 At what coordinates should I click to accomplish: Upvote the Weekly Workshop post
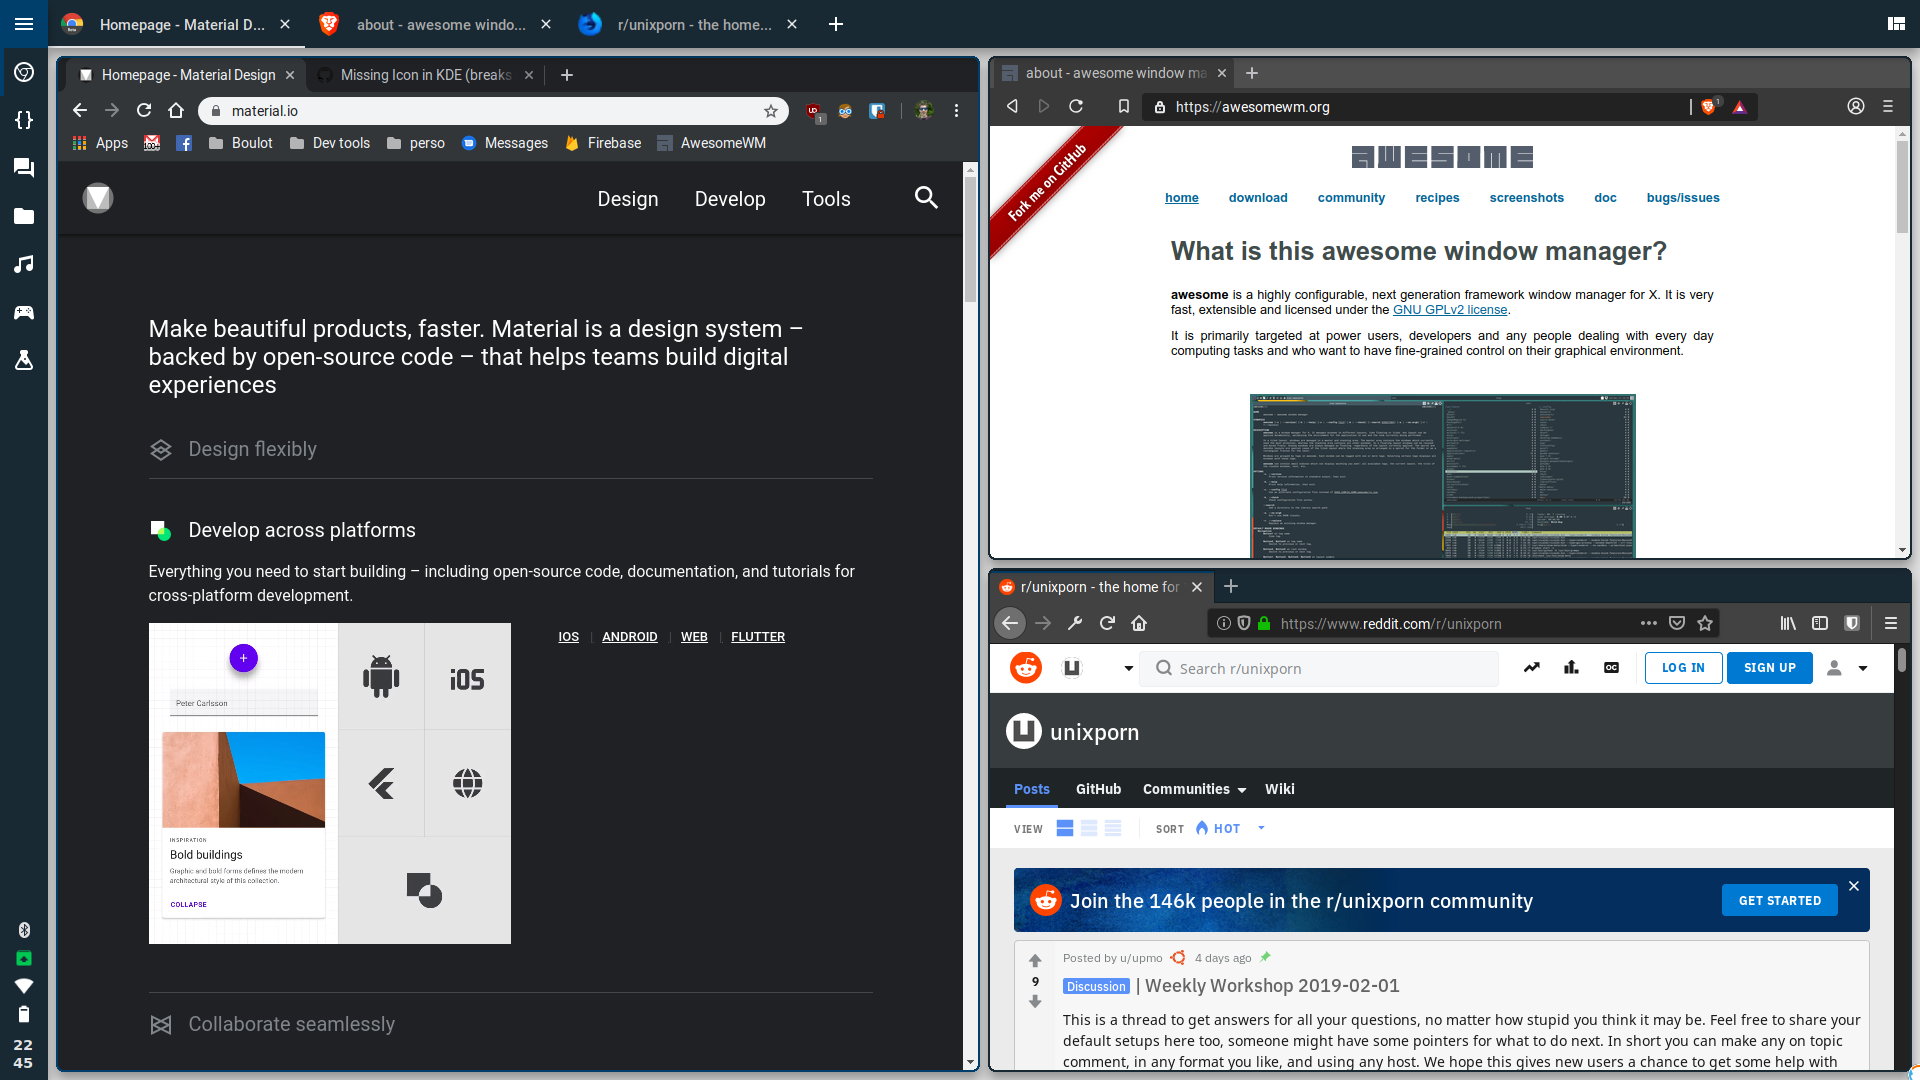(x=1035, y=960)
